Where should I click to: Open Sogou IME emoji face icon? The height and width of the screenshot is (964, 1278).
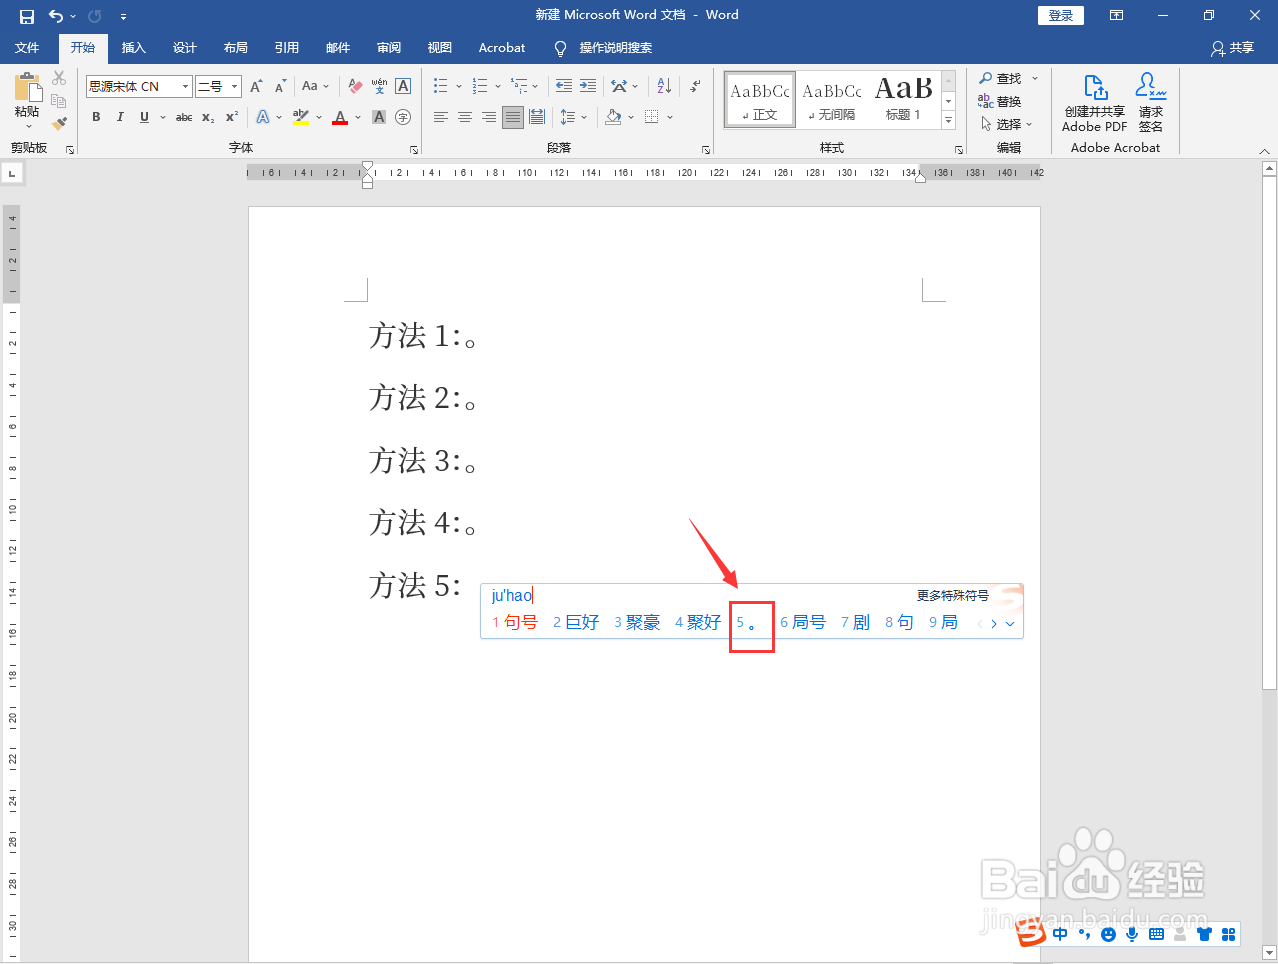click(1108, 934)
